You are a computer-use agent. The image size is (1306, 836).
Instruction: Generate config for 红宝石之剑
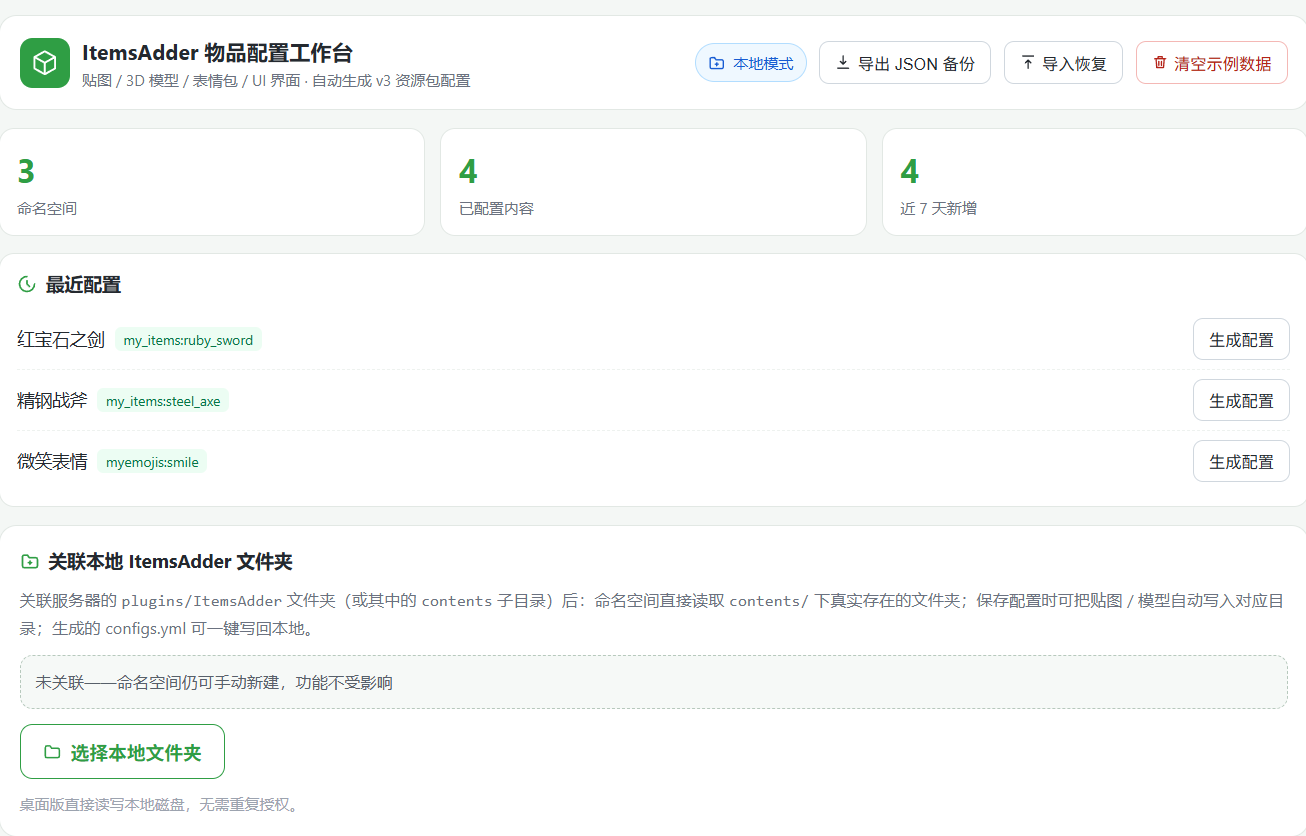pyautogui.click(x=1241, y=339)
